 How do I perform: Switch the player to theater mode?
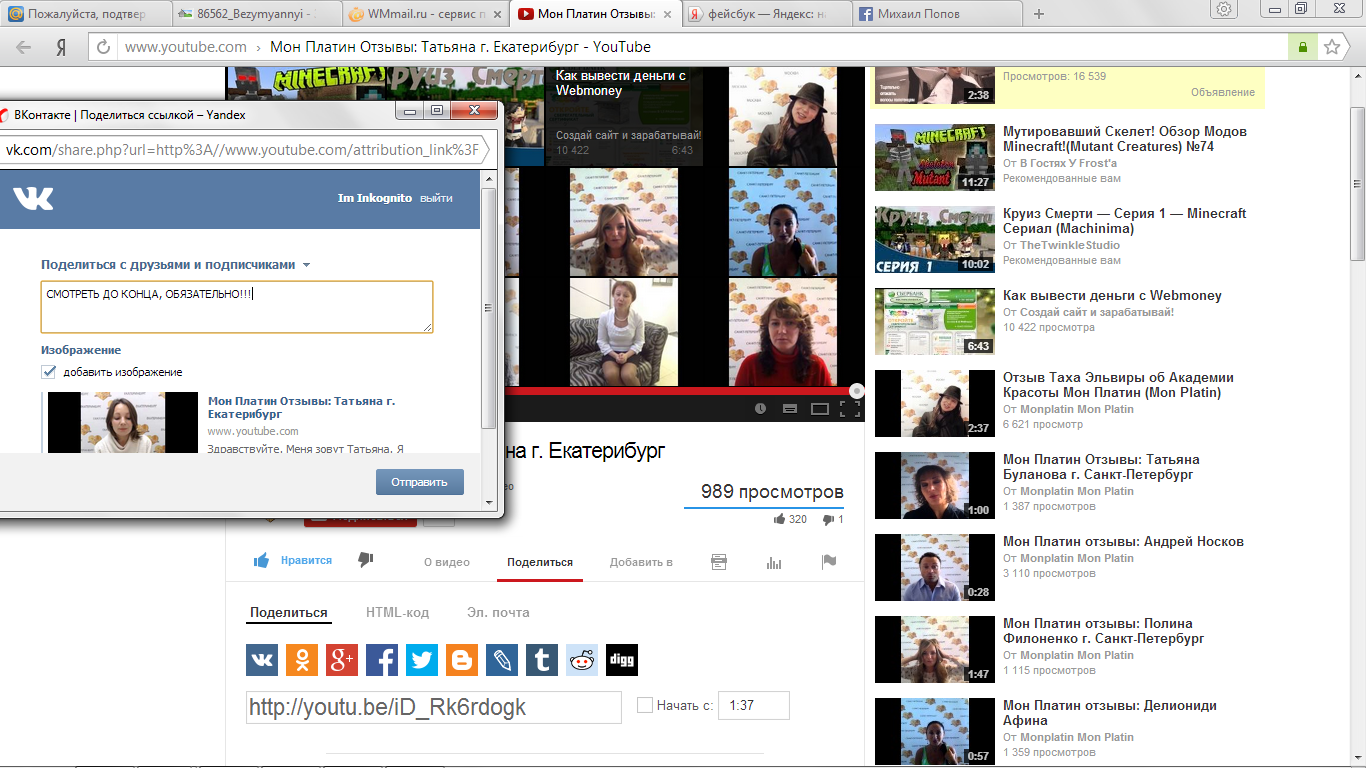[x=819, y=408]
